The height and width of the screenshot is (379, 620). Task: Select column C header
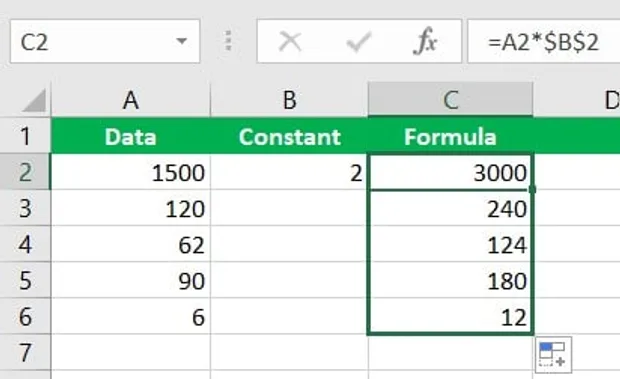450,100
